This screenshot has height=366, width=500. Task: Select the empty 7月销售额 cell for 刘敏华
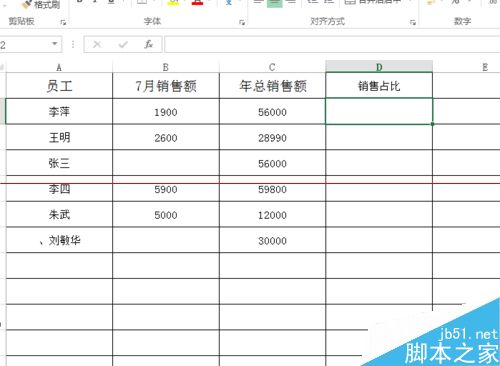click(166, 240)
